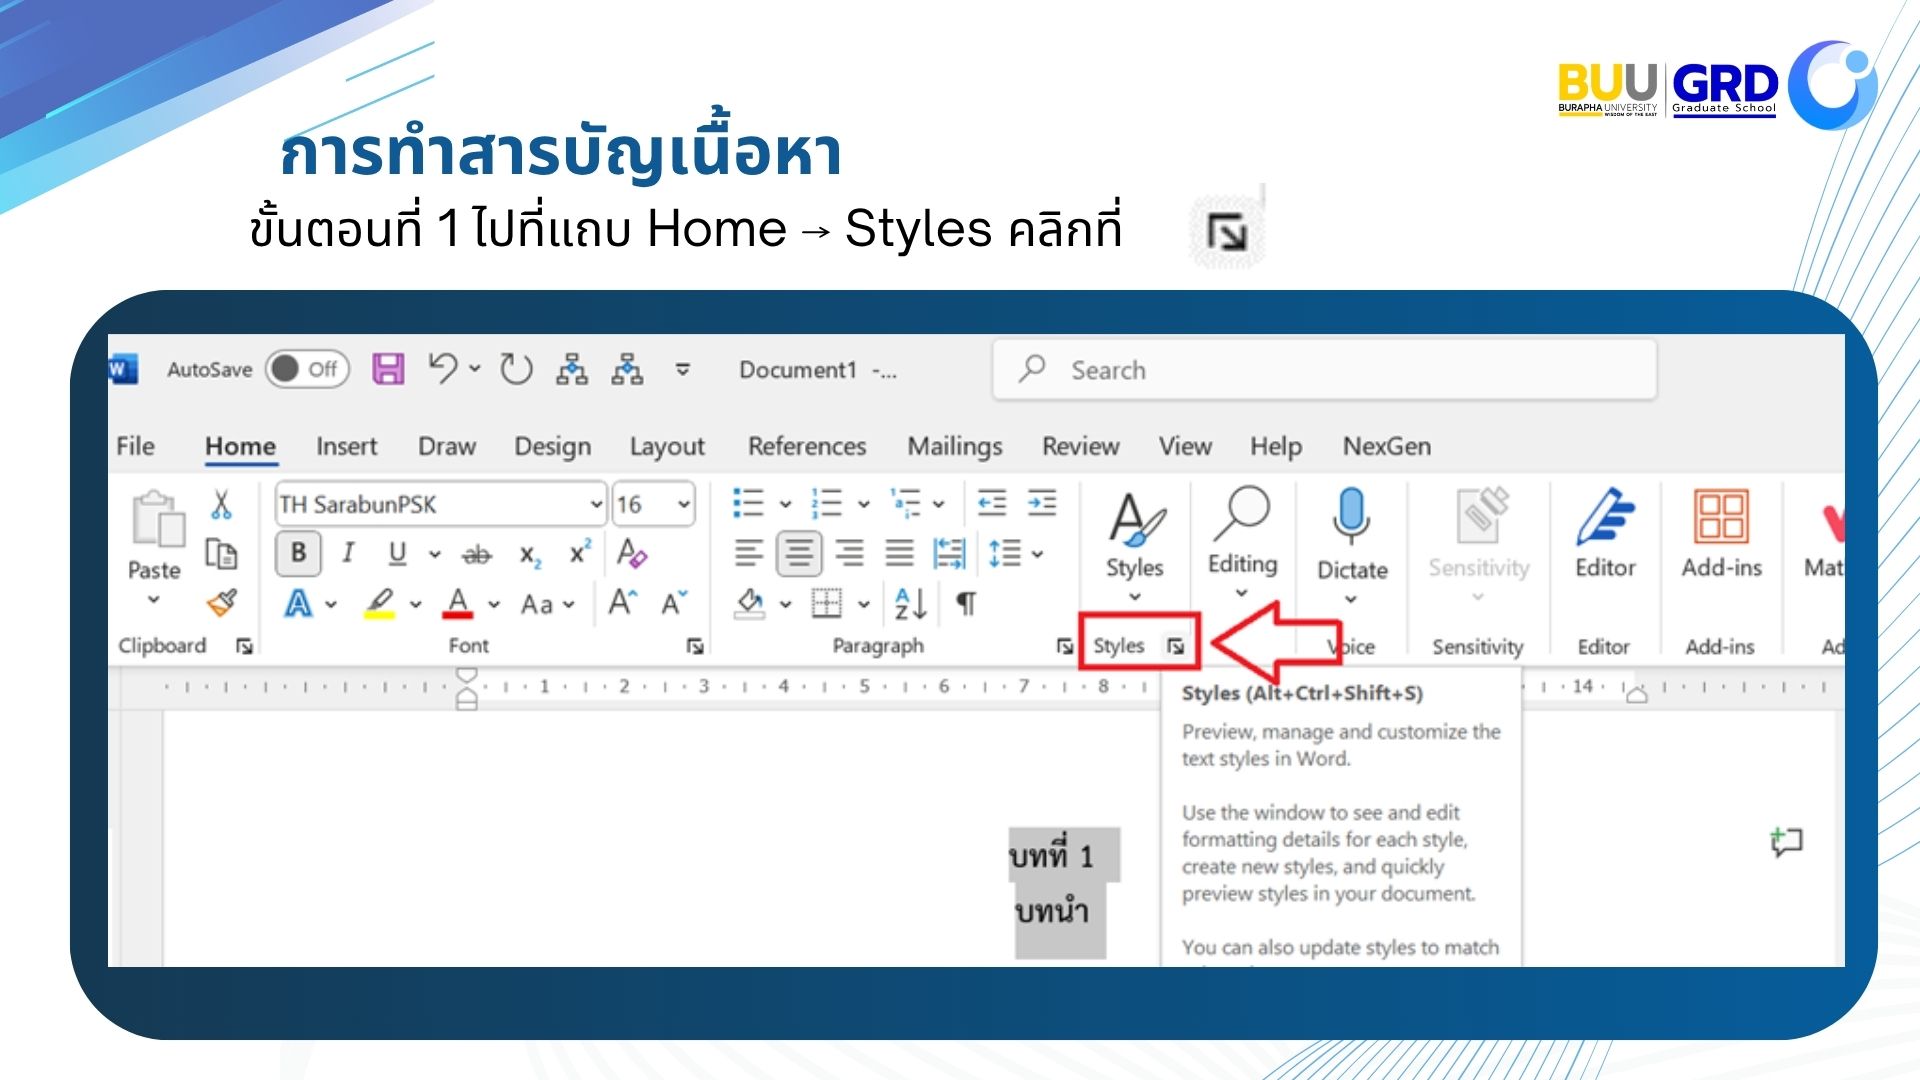Open the font size 16 dropdown

tap(684, 504)
